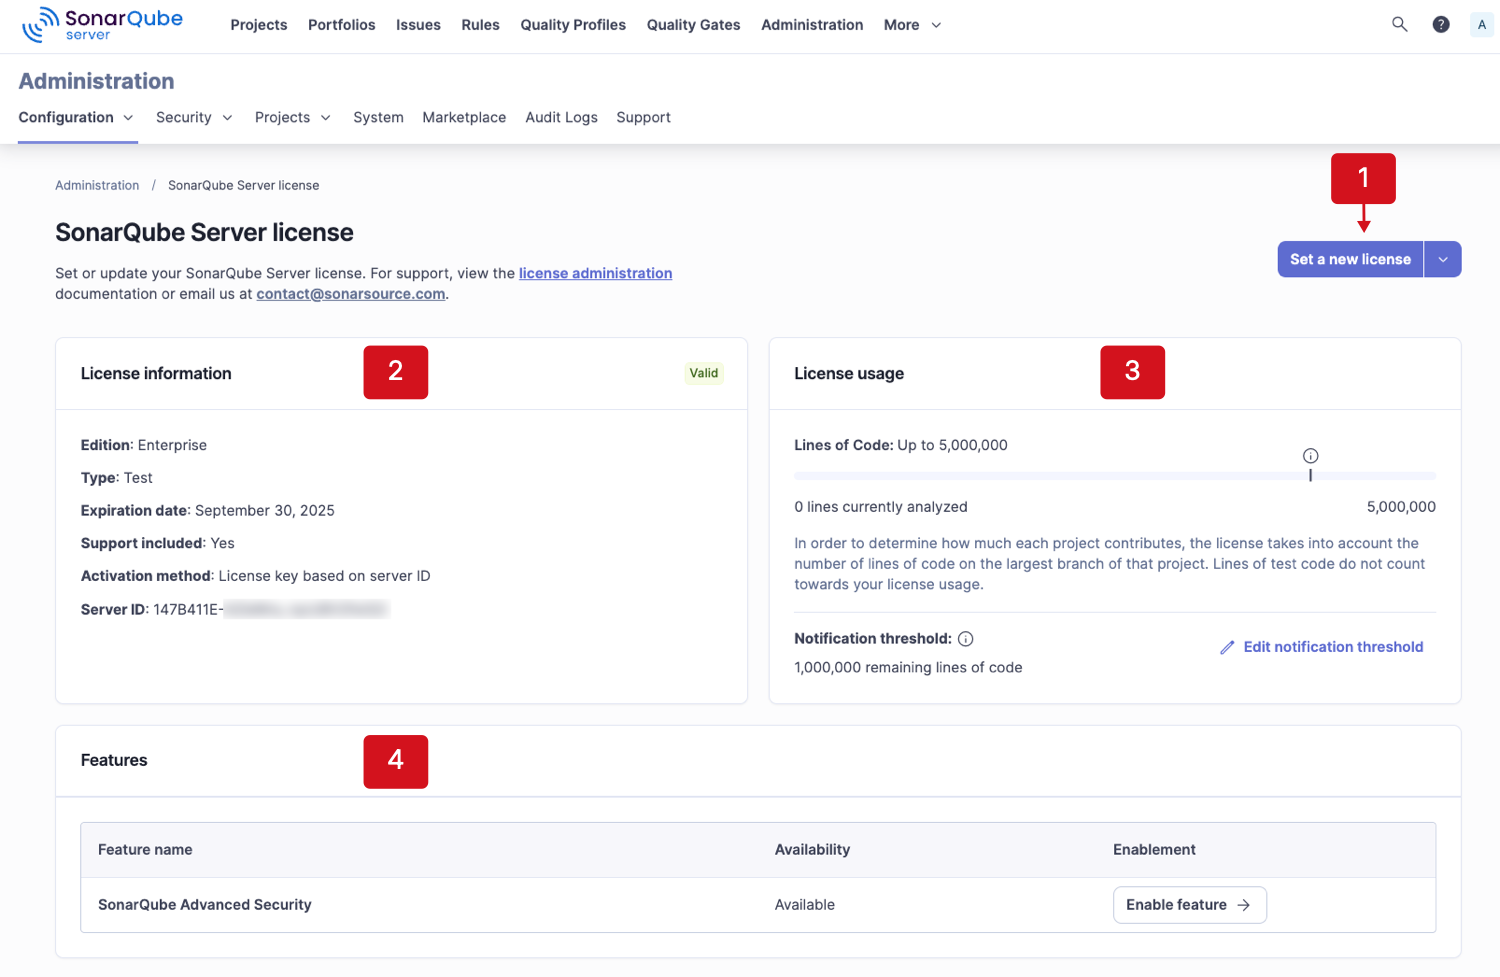Open the Audit Logs section
The width and height of the screenshot is (1500, 977).
point(561,117)
